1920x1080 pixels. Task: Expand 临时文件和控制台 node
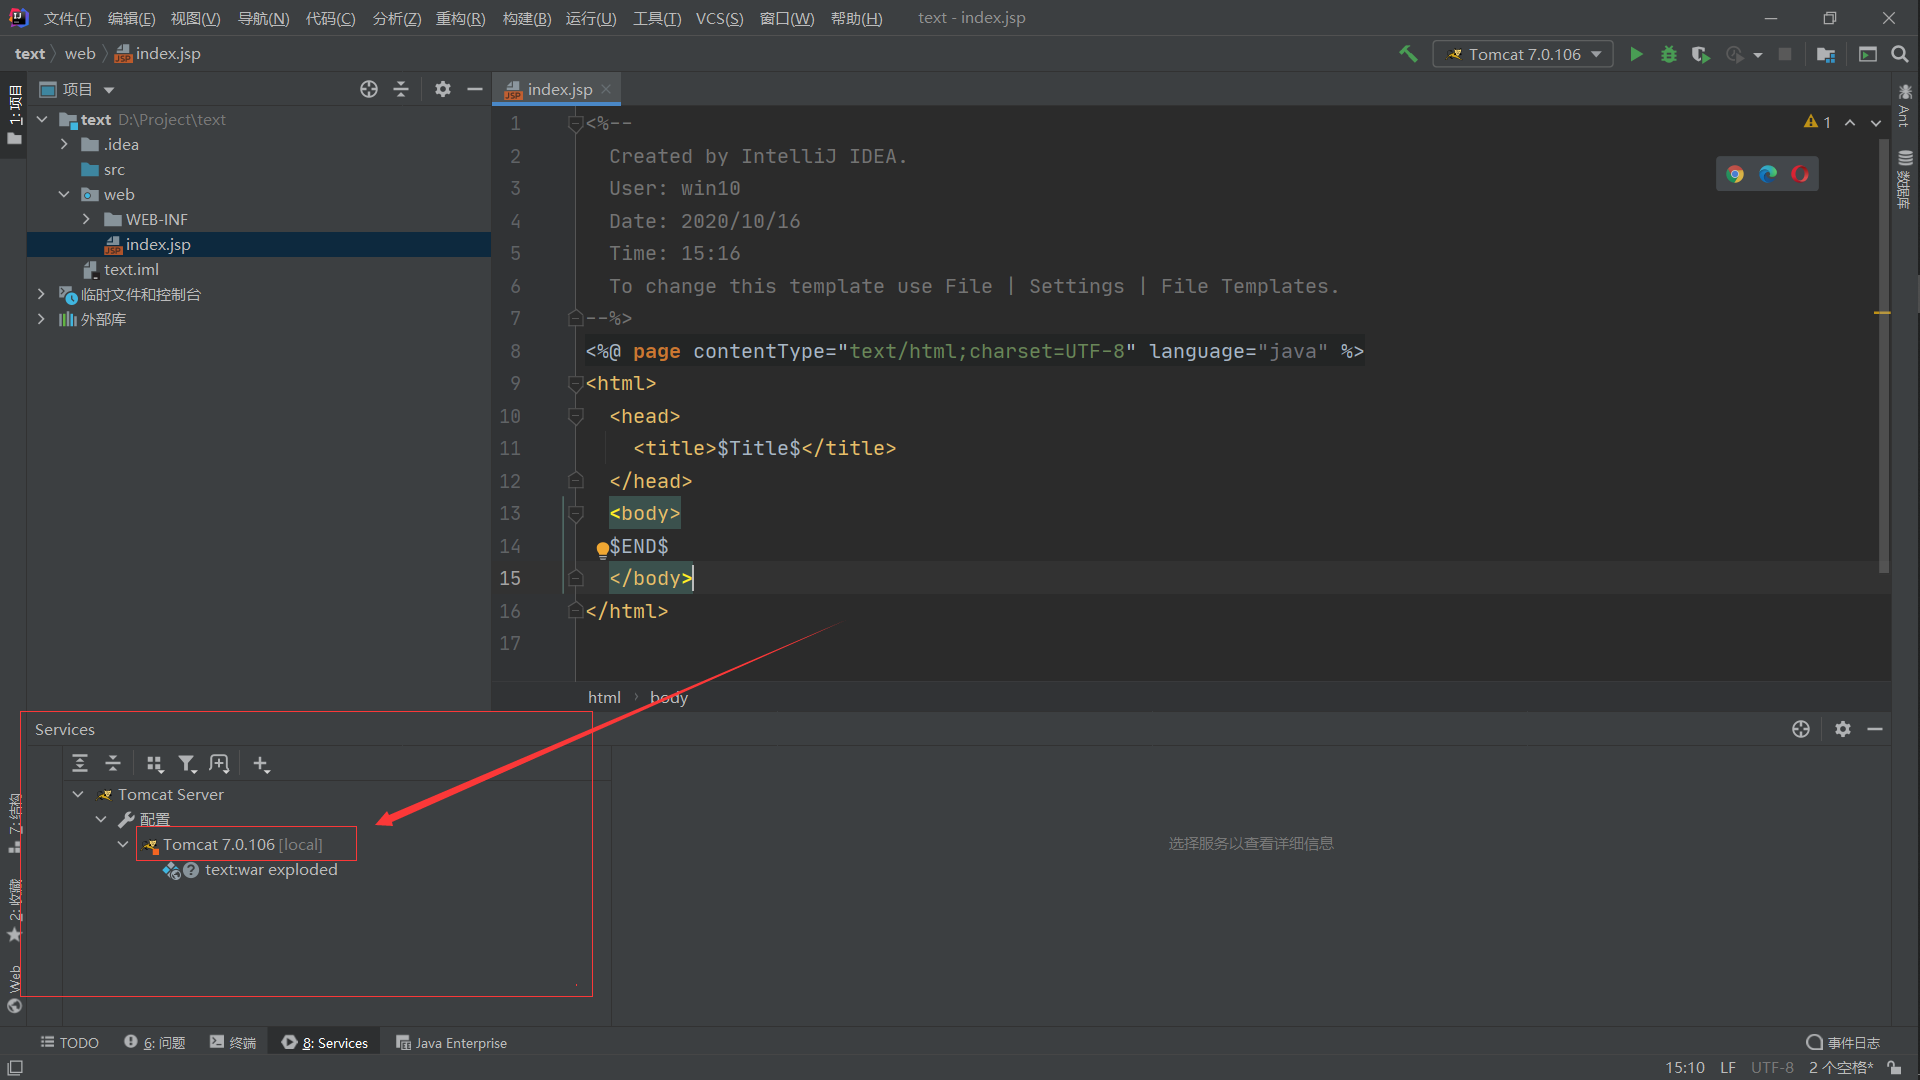(41, 294)
